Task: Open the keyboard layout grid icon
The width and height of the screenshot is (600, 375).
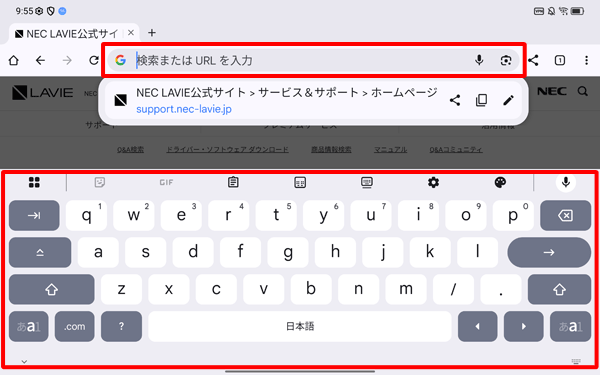Action: (x=300, y=183)
